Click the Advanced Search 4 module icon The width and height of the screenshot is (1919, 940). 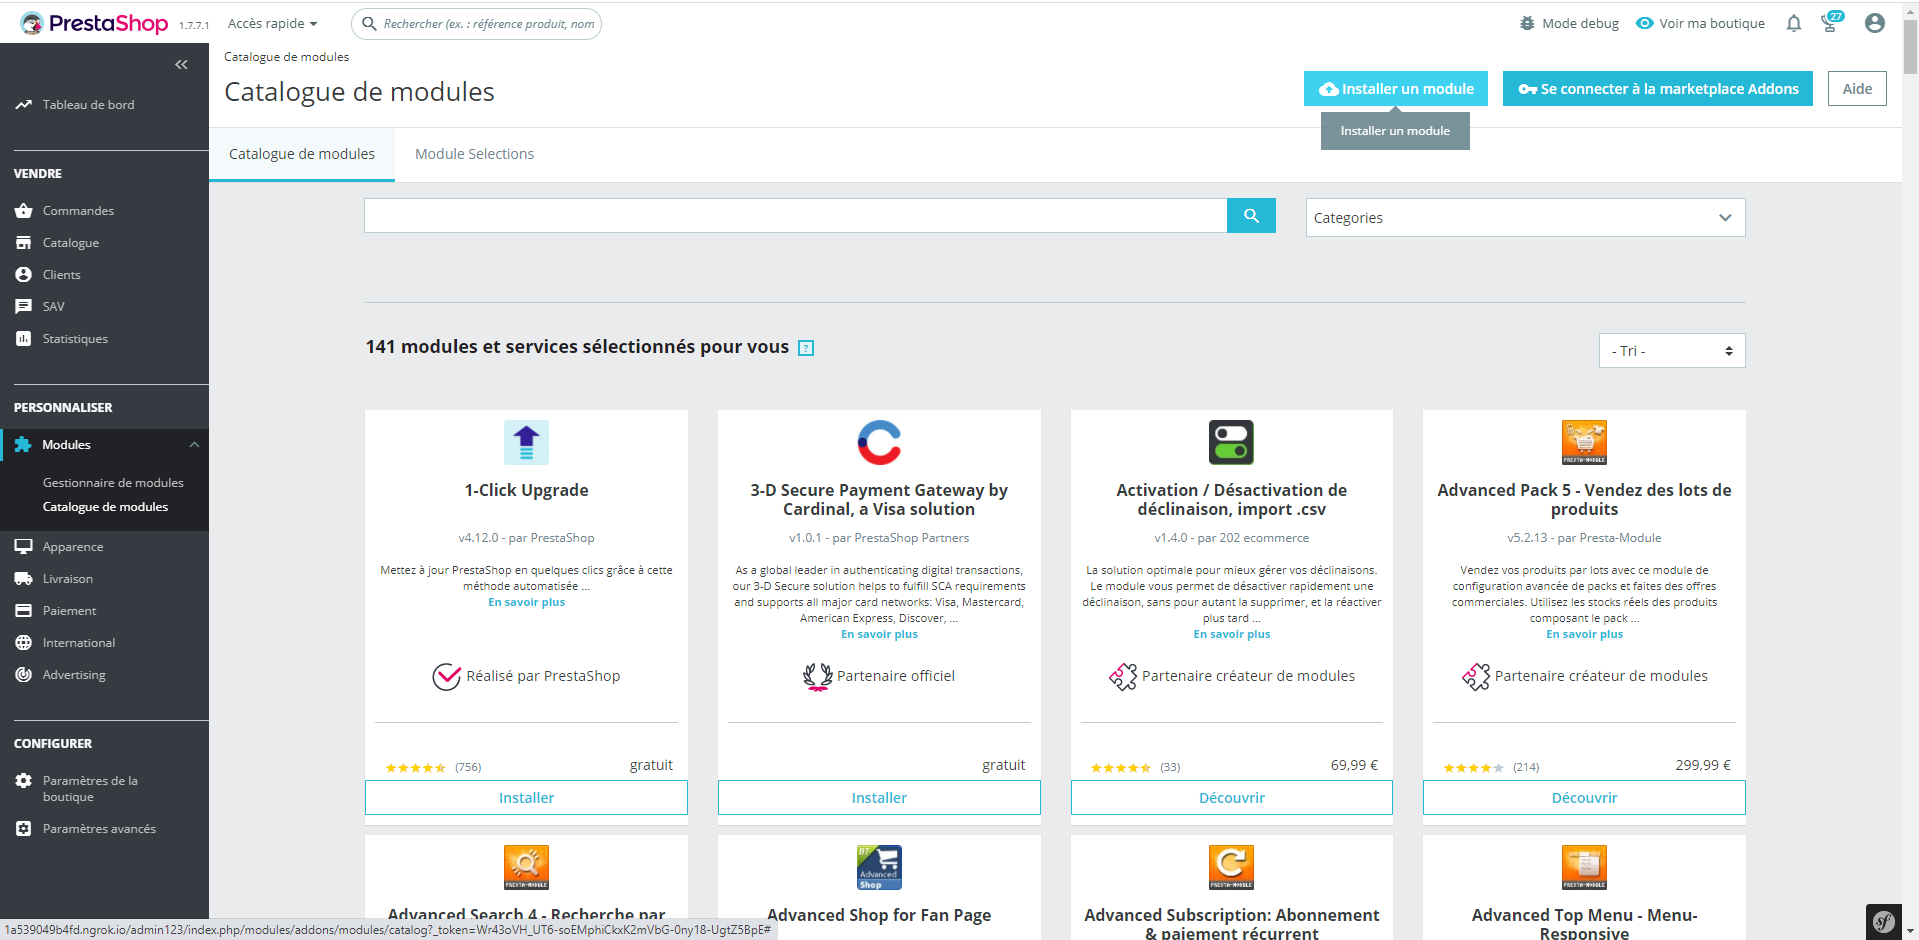[526, 867]
